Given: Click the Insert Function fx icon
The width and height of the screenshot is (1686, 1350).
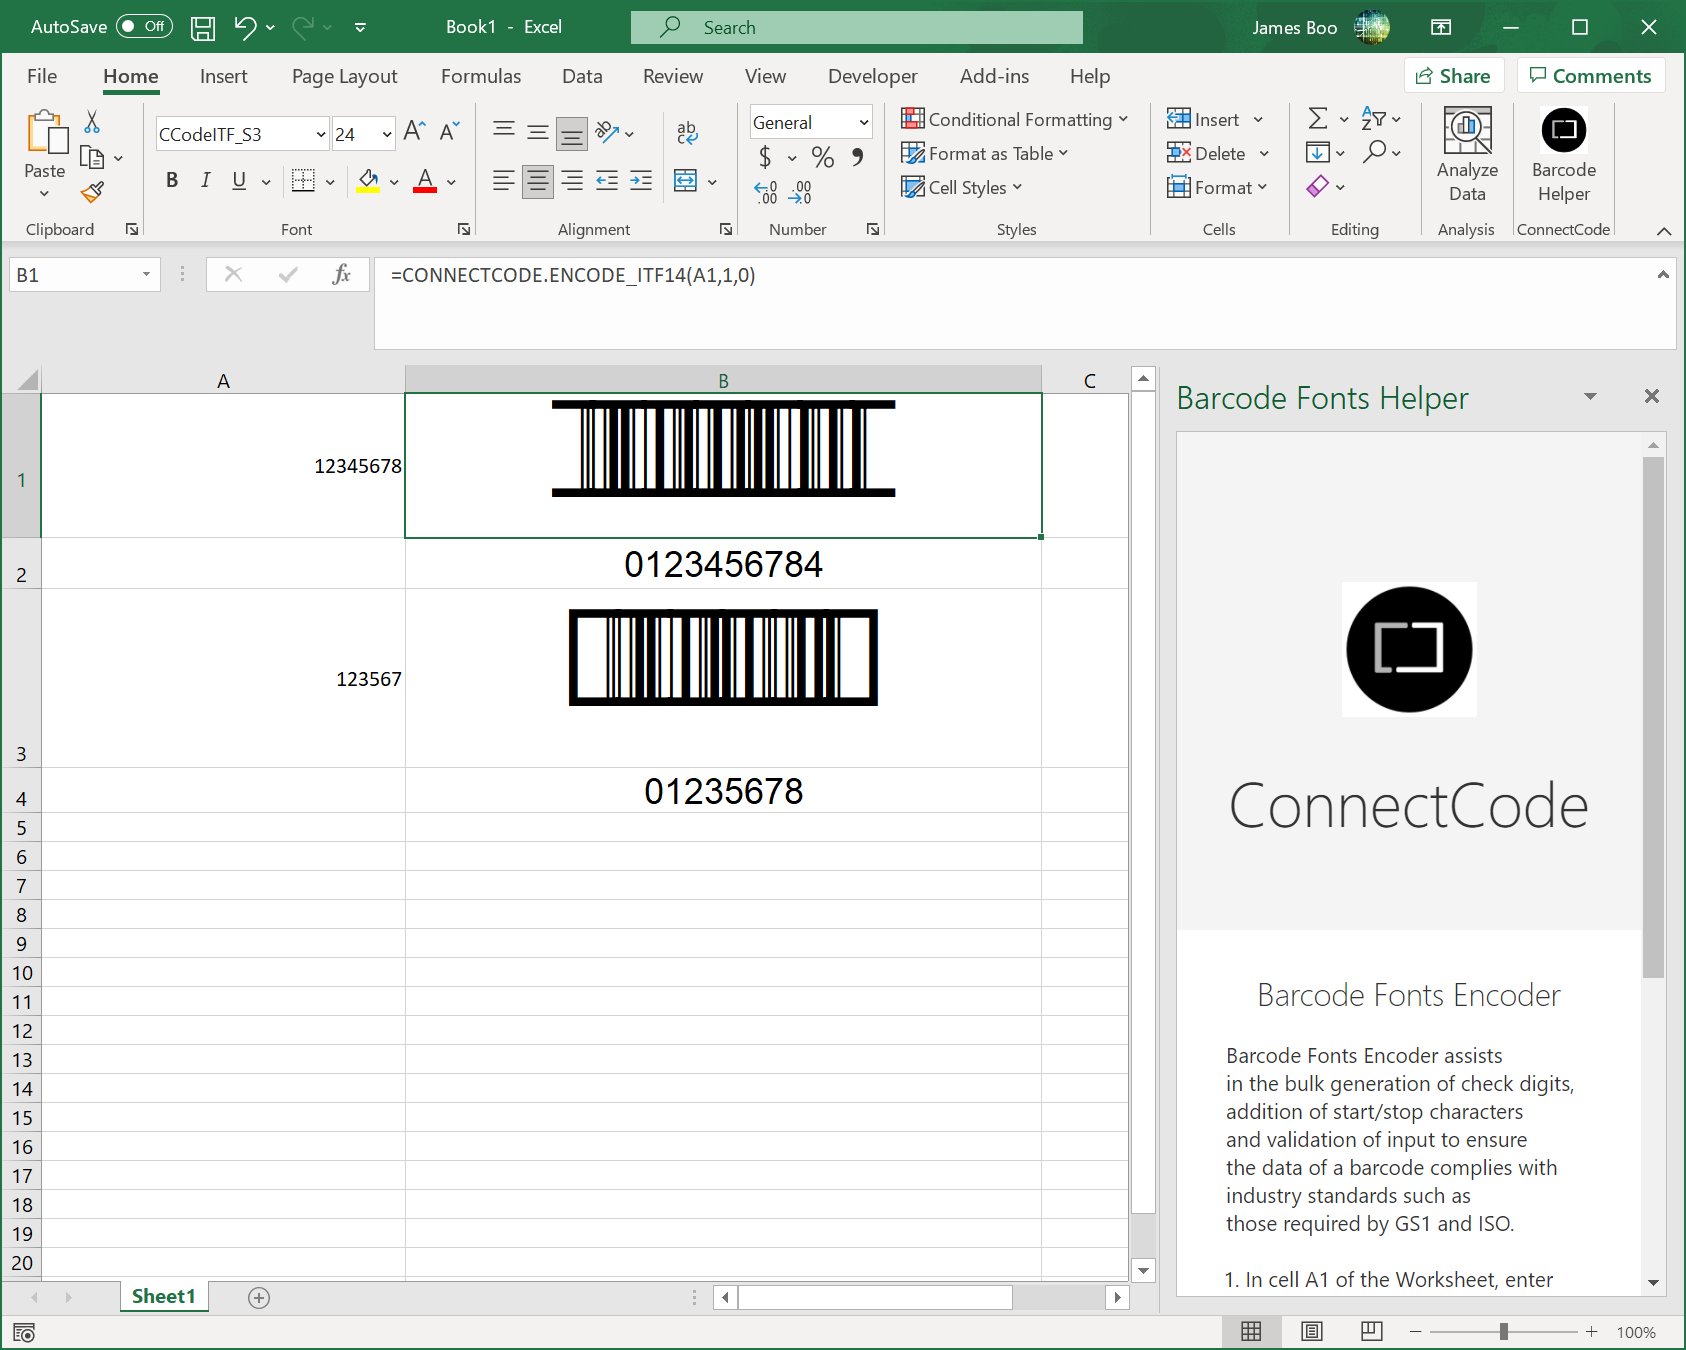Looking at the screenshot, I should (342, 274).
